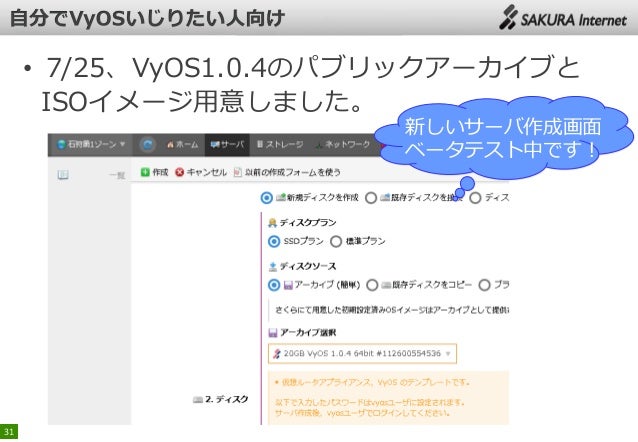The height and width of the screenshot is (442, 638).
Task: Select the ディス… radio option at right edge
Action: pos(475,198)
